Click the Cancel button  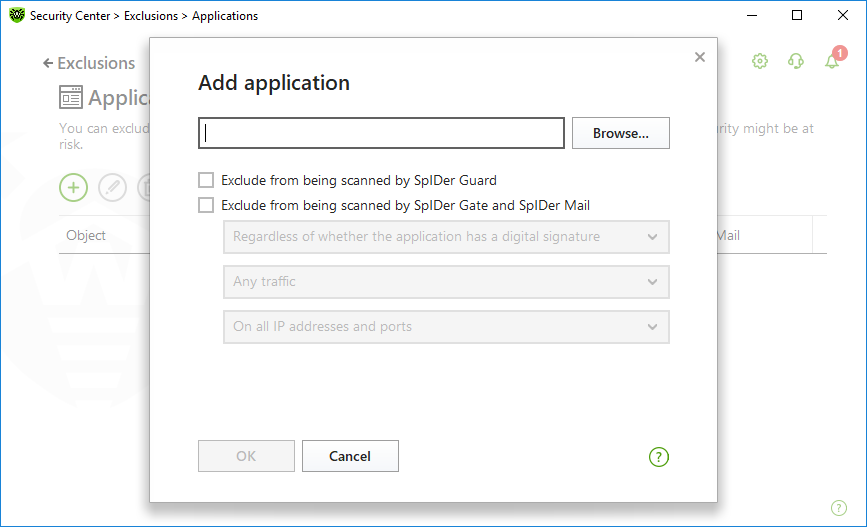coord(350,456)
